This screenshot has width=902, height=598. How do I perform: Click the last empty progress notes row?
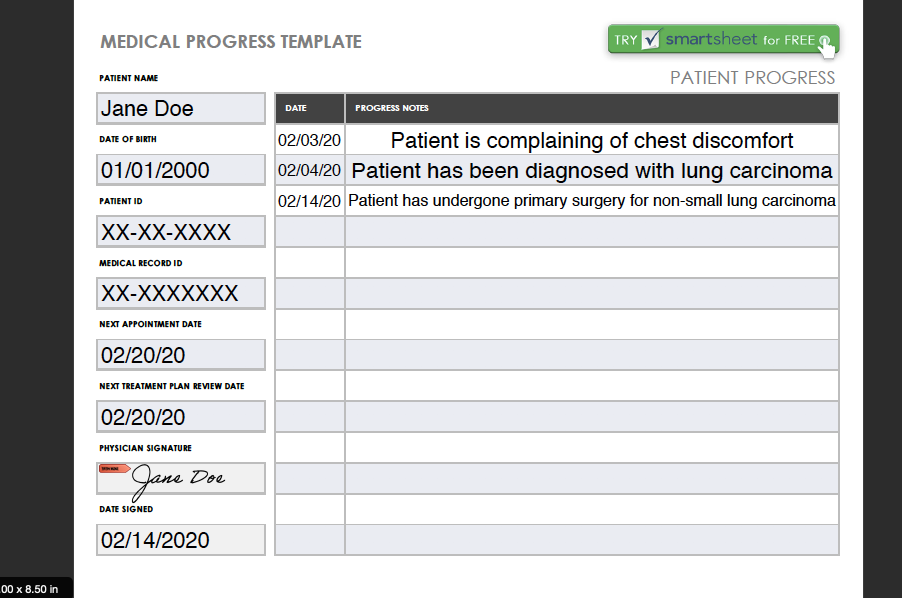(592, 540)
